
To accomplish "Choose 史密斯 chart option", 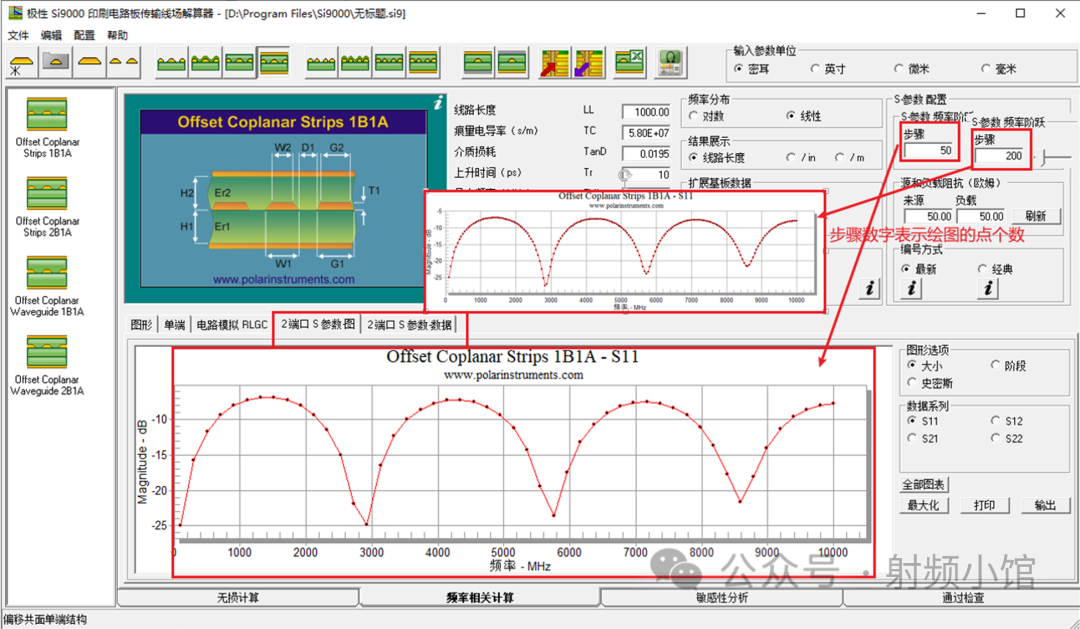I will [912, 382].
